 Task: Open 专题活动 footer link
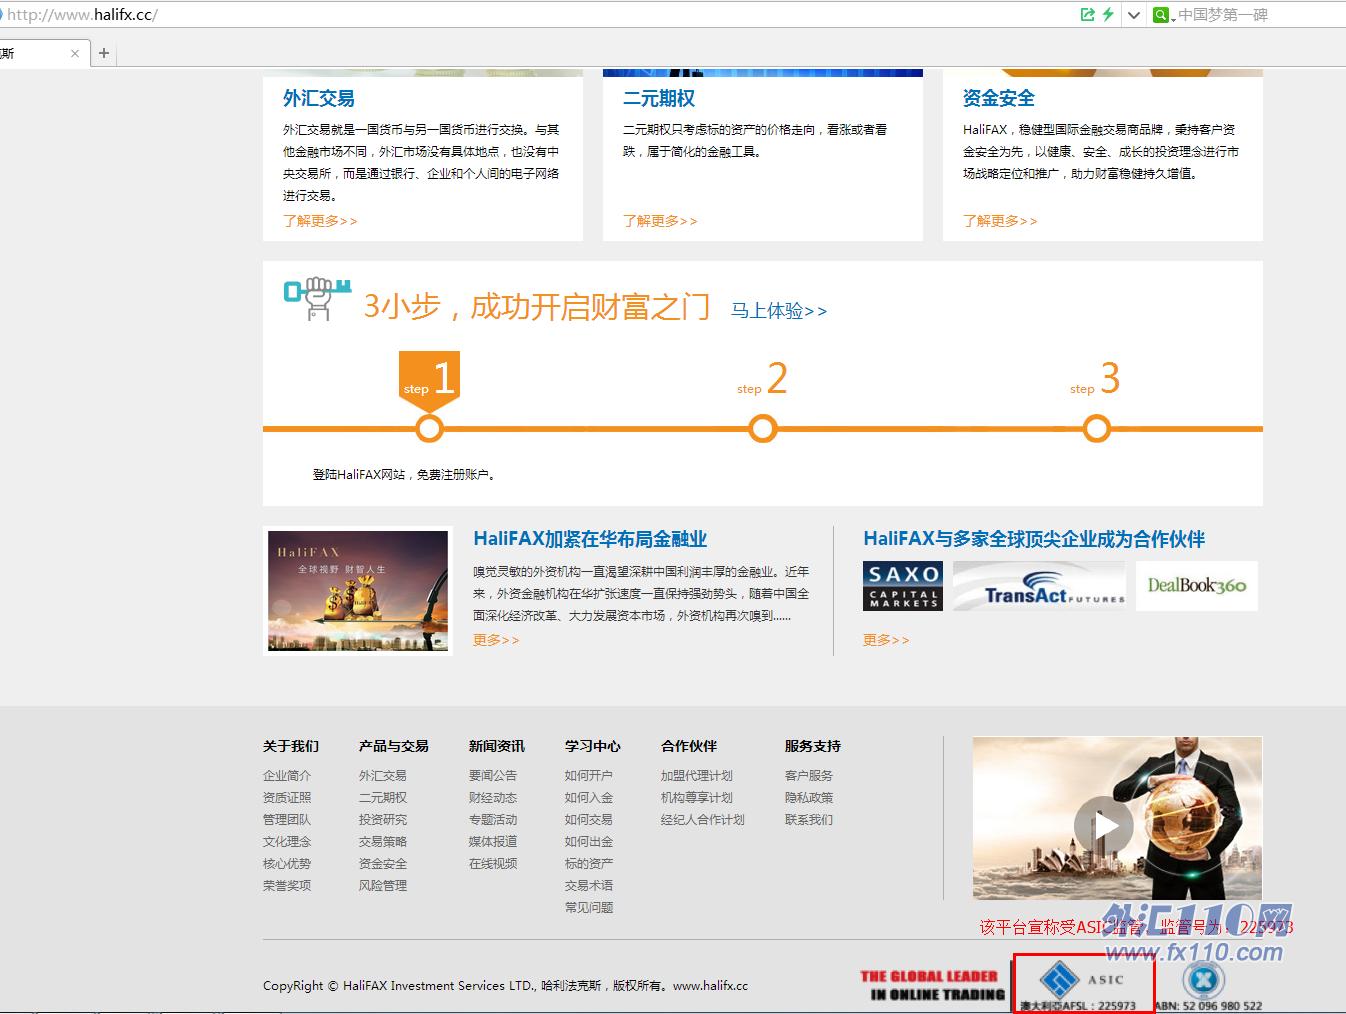click(x=493, y=820)
